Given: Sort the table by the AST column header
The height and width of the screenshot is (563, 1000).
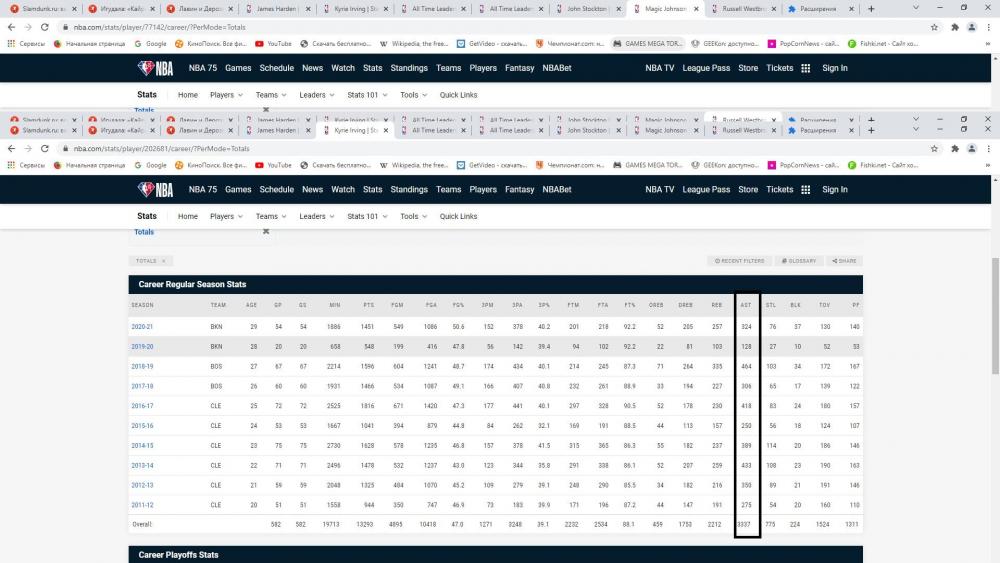Looking at the screenshot, I should pos(746,305).
